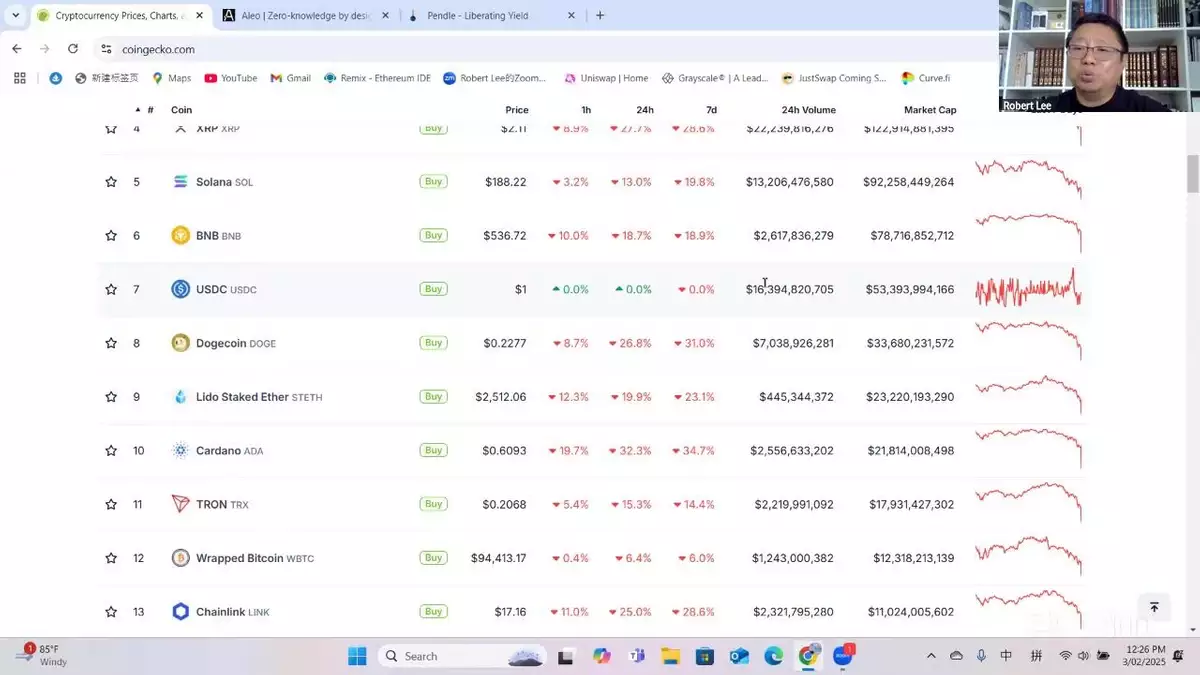
Task: Go back using the browser back arrow
Action: click(17, 49)
